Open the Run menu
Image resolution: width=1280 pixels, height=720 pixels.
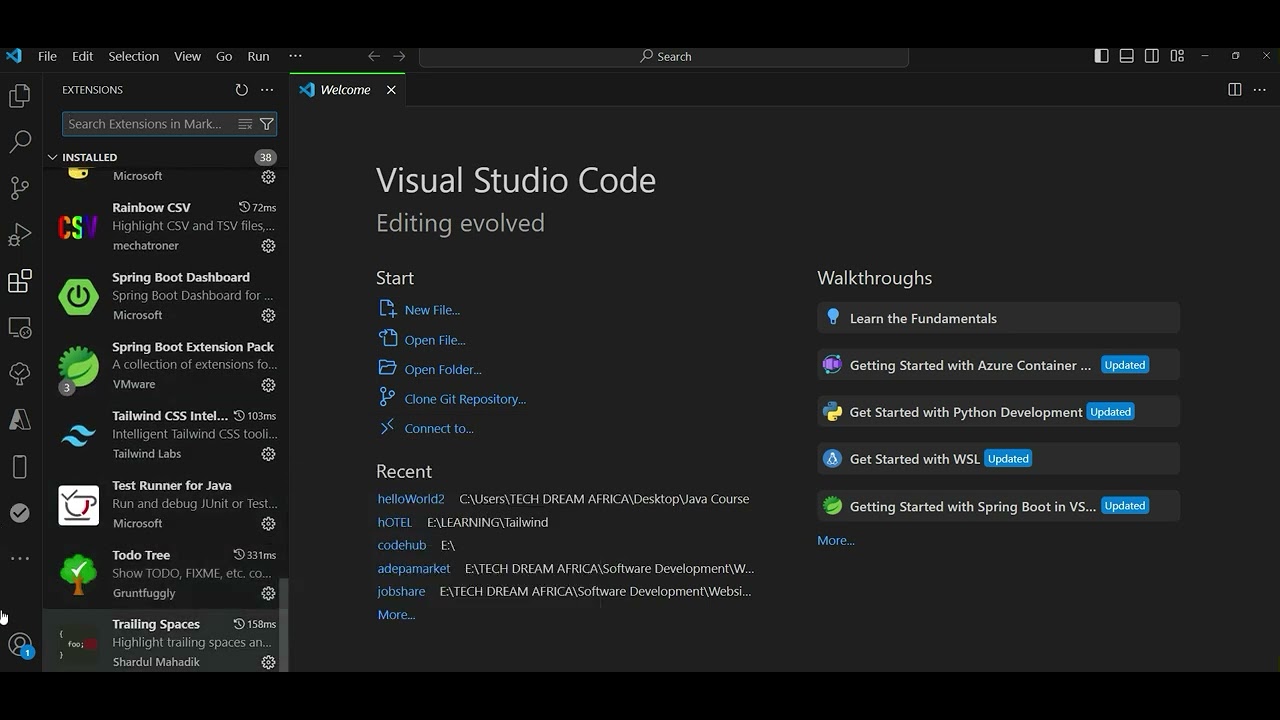tap(258, 57)
